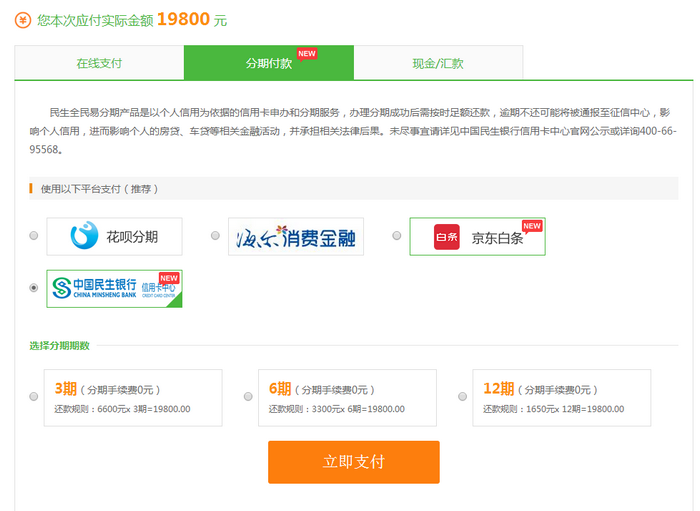
Task: Switch to the 在线支付 tab
Action: tap(99, 63)
